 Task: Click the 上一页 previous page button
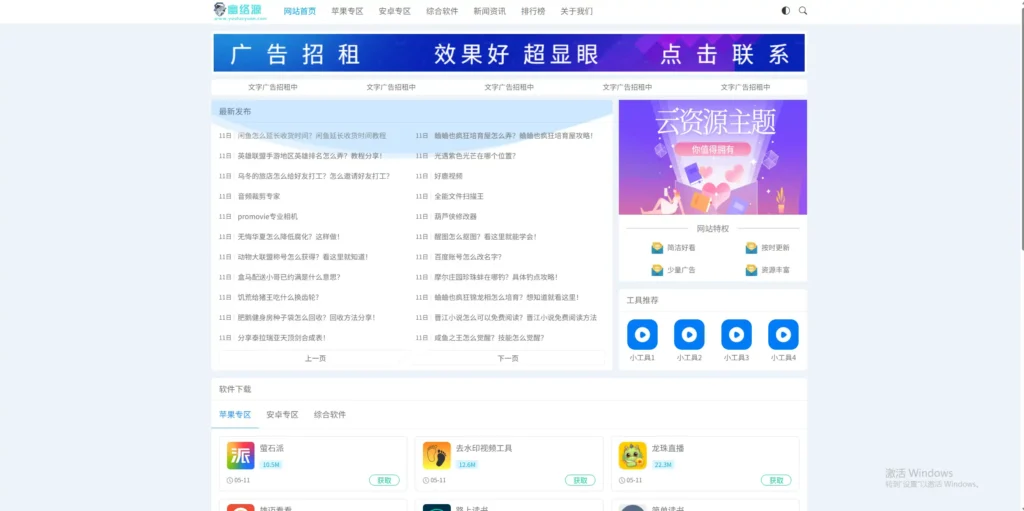pyautogui.click(x=315, y=358)
